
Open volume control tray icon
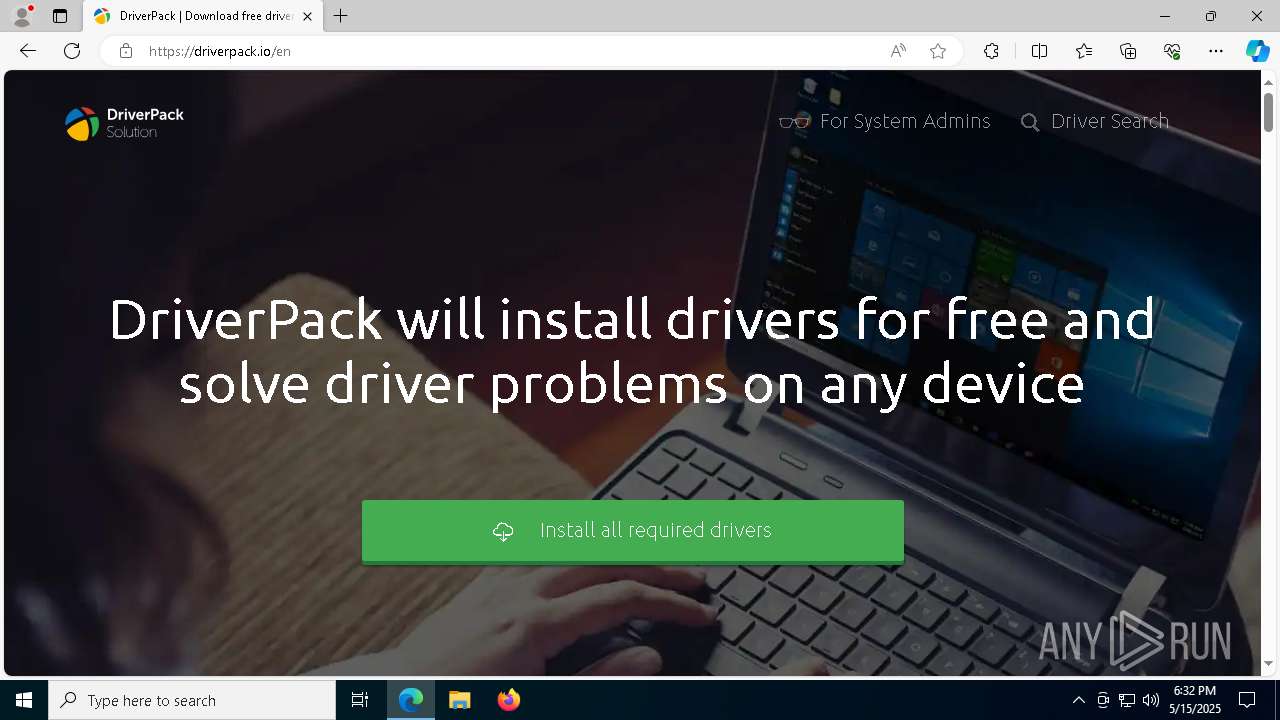(1151, 700)
